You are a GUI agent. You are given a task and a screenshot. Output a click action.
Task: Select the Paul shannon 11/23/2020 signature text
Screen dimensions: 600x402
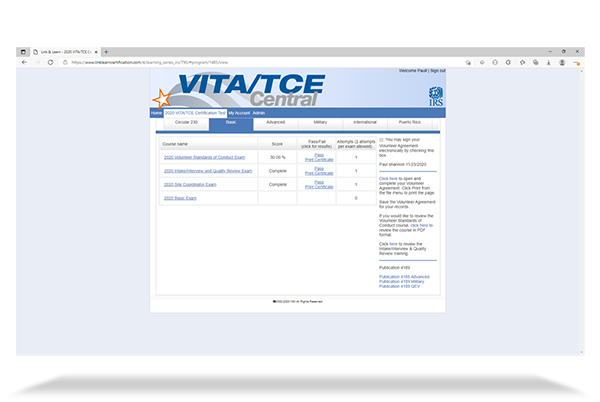click(x=403, y=164)
